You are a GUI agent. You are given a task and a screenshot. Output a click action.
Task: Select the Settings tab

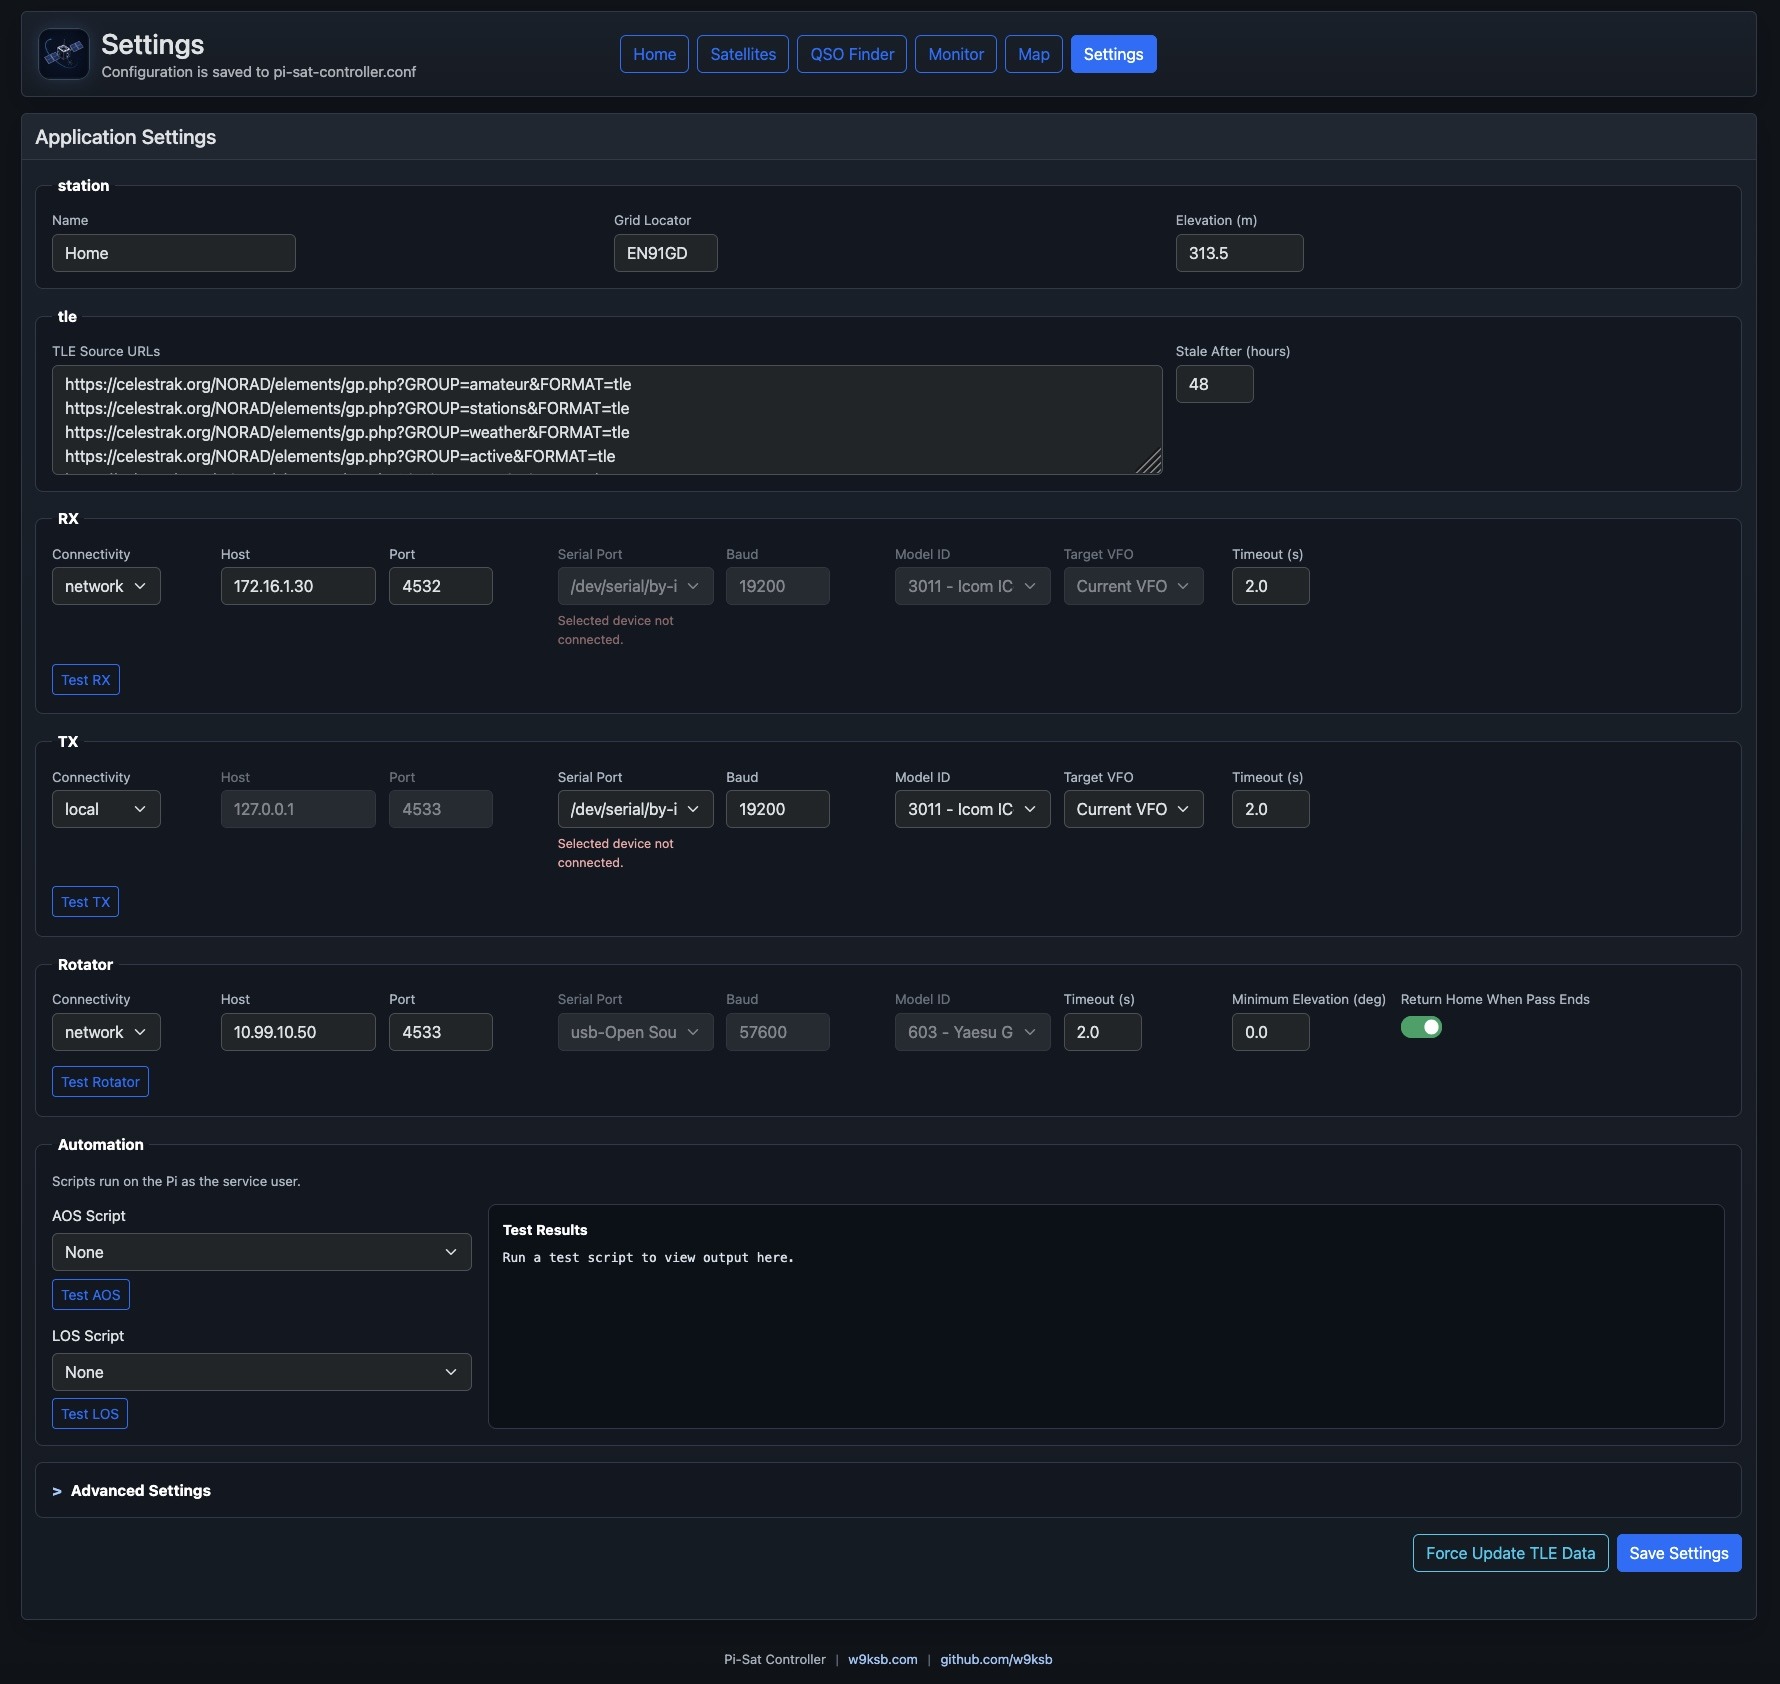(x=1113, y=54)
